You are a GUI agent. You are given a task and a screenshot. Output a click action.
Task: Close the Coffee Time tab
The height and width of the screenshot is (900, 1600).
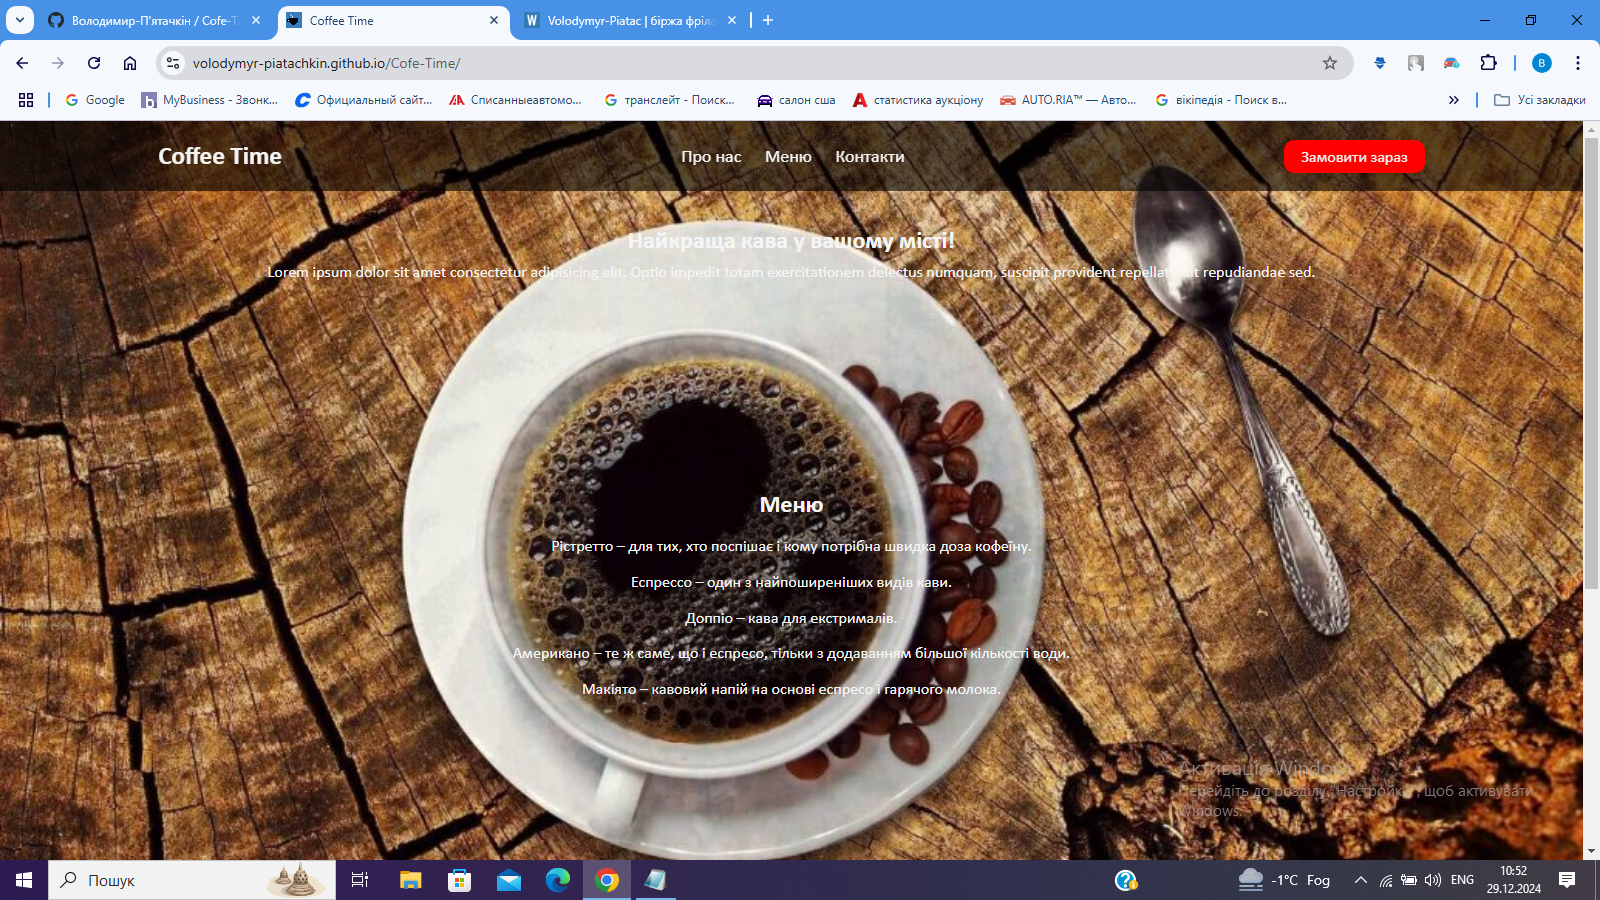click(494, 20)
